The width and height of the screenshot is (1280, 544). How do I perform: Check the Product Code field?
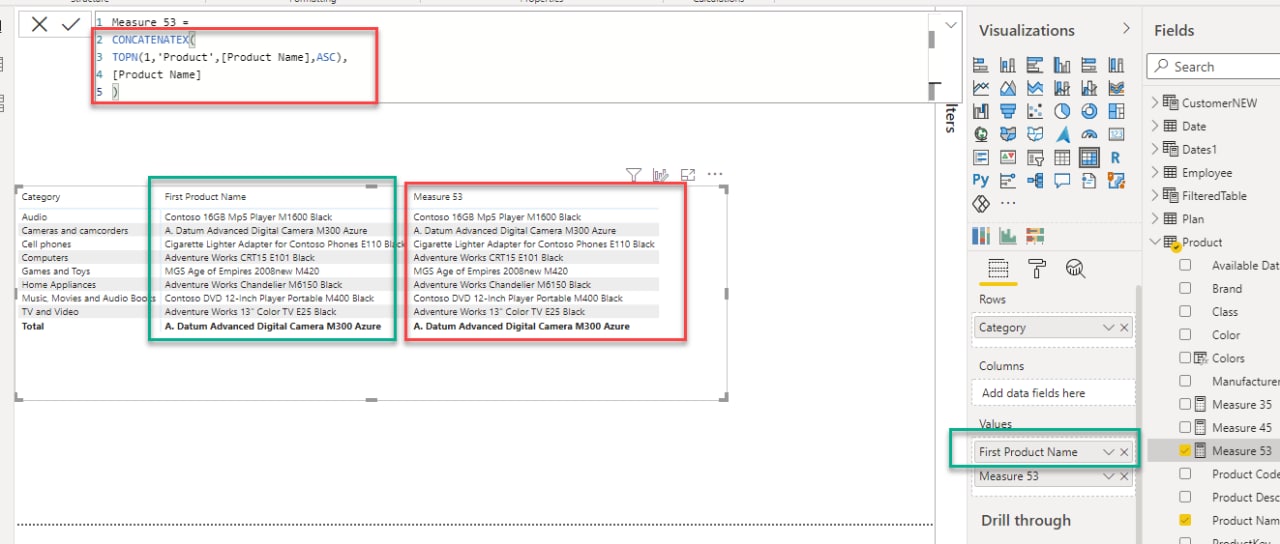click(1185, 474)
